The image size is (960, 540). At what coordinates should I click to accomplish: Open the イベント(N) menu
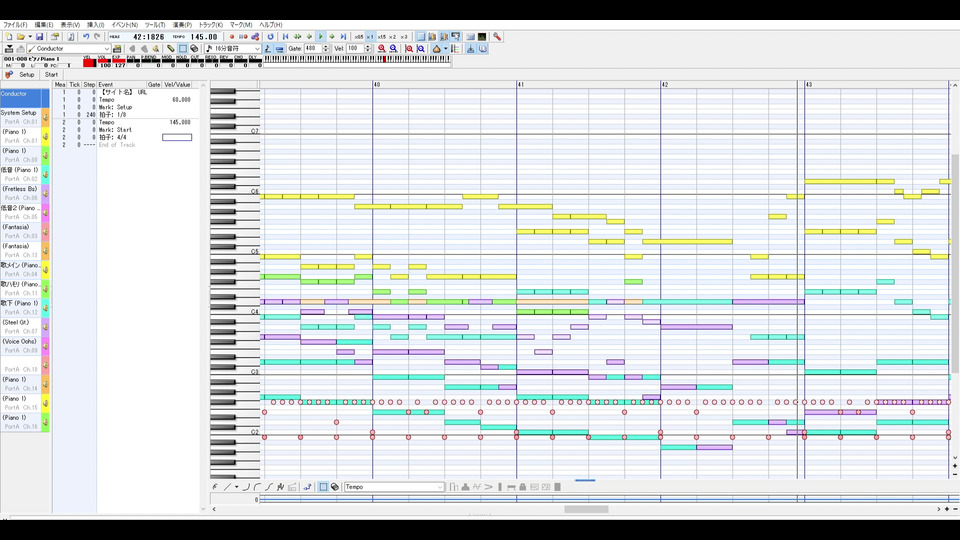tap(124, 25)
